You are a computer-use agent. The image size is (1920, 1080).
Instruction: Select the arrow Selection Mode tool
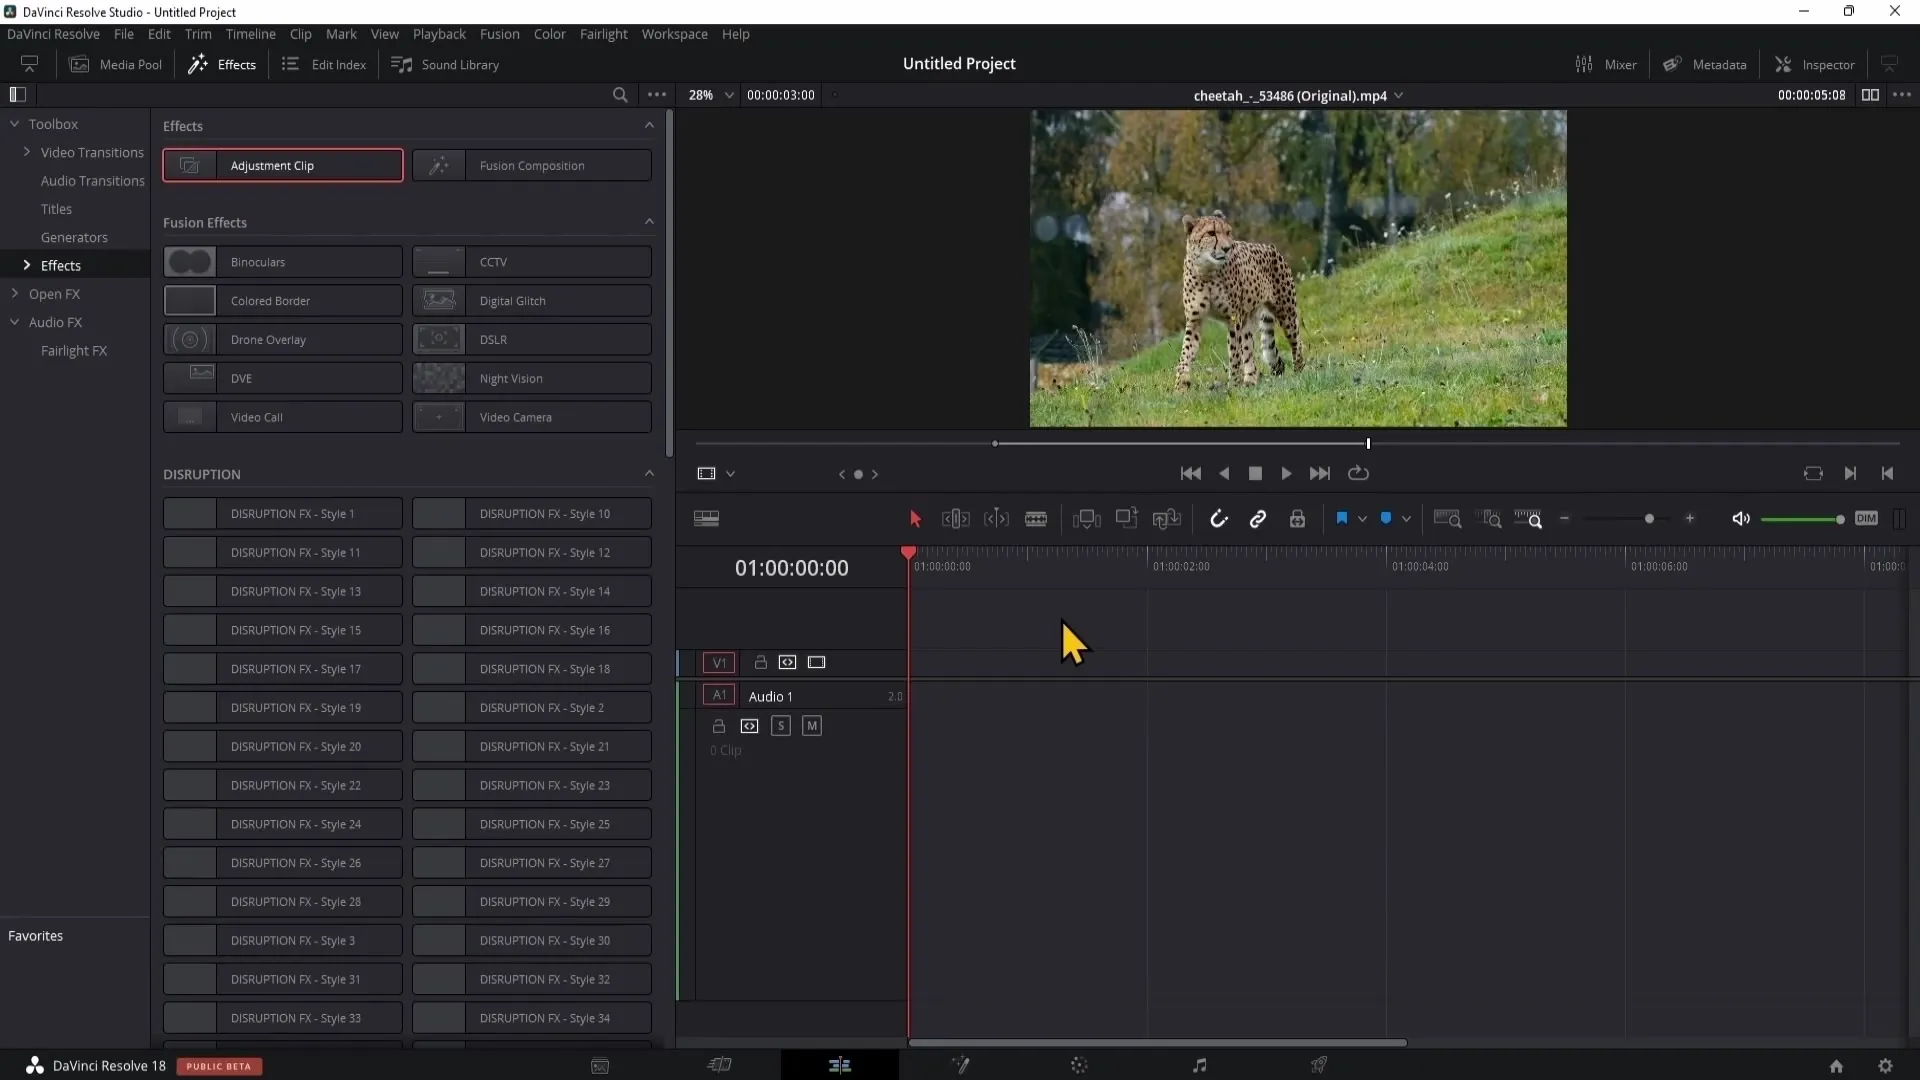[x=915, y=519]
